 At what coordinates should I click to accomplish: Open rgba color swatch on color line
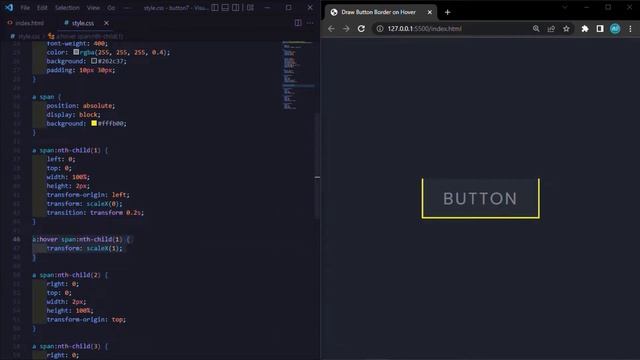pyautogui.click(x=76, y=52)
